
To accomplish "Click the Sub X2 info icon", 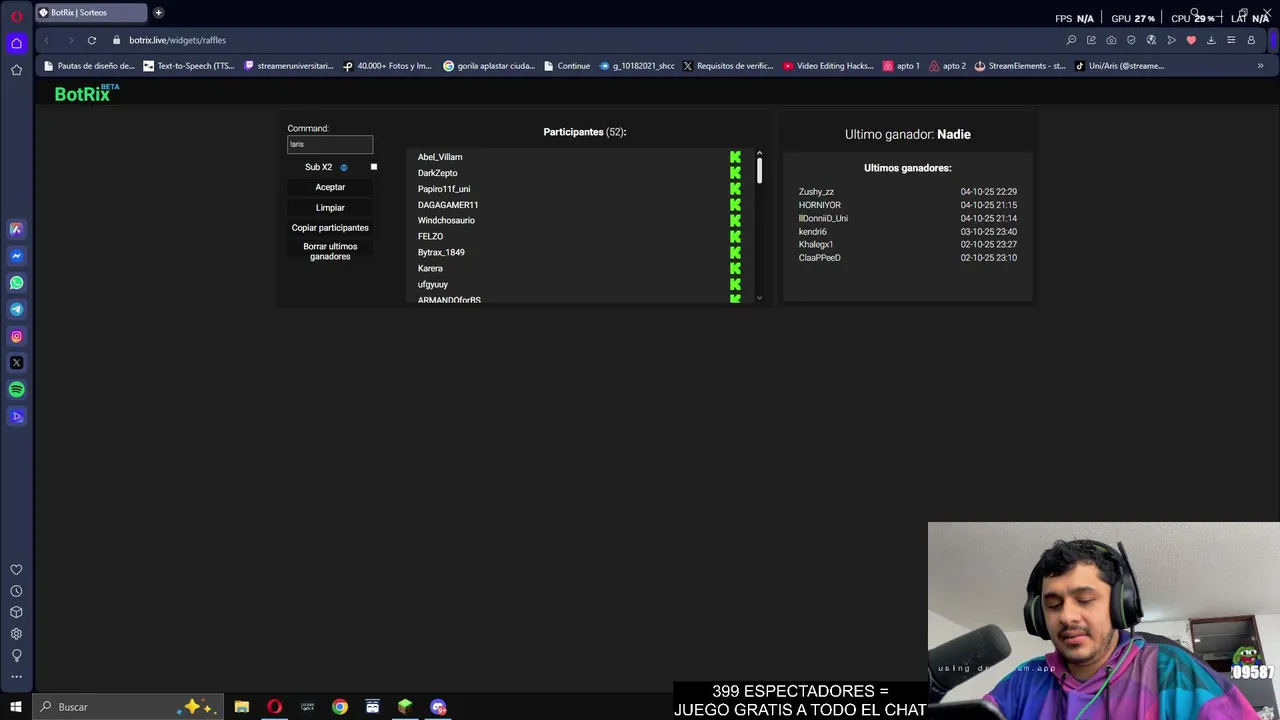I will click(x=343, y=167).
